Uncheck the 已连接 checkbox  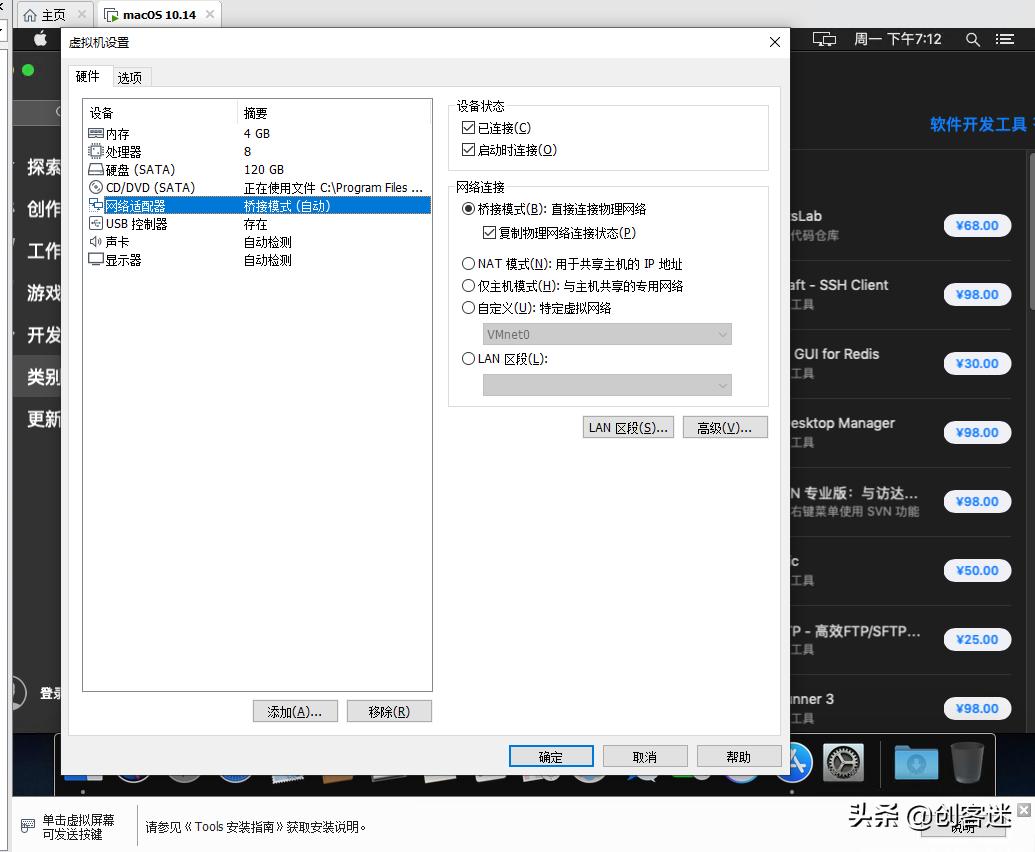click(x=468, y=127)
